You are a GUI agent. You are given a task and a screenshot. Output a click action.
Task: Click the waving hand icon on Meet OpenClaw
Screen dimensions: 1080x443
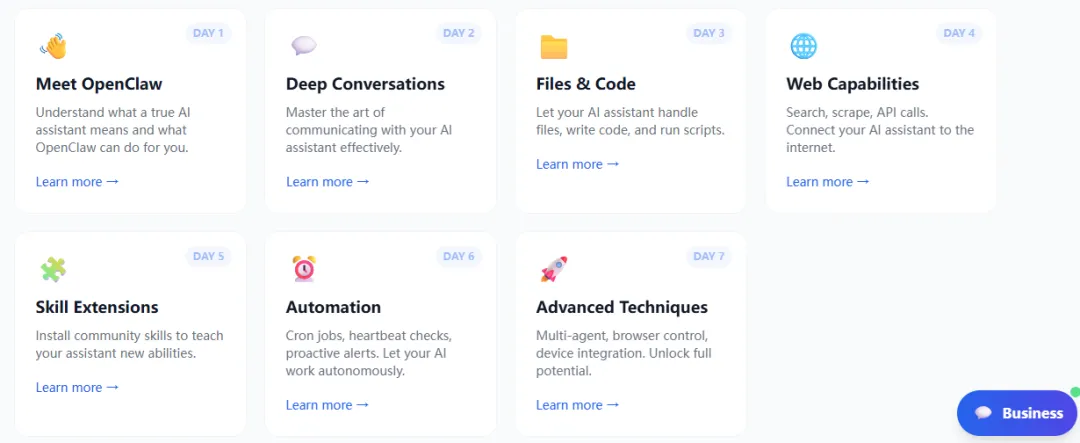coord(53,47)
